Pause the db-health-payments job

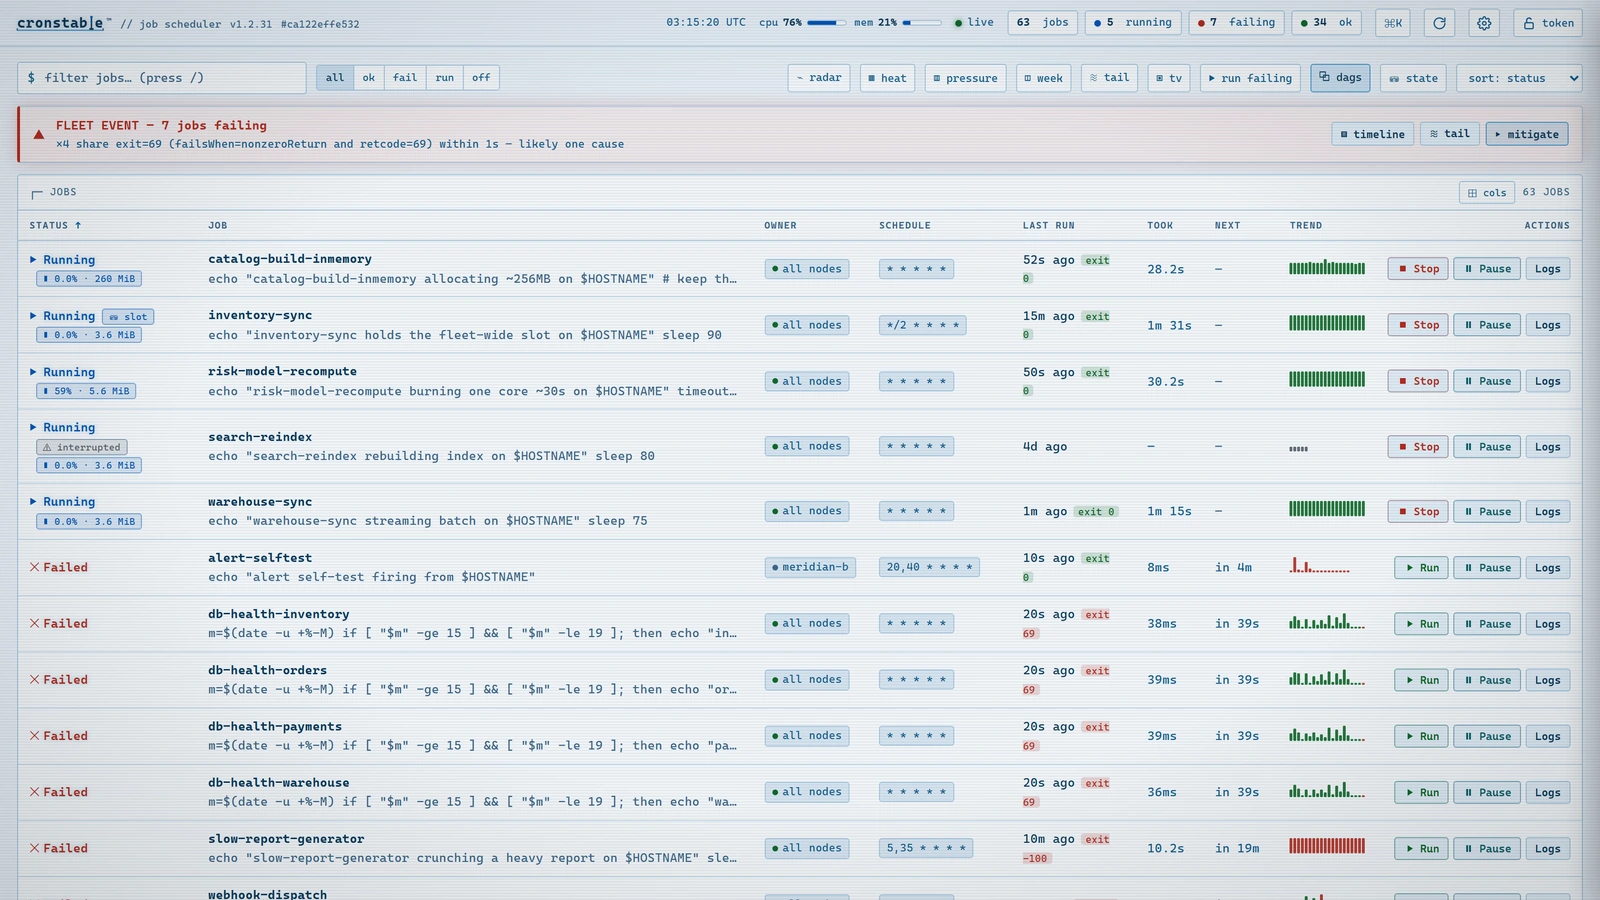1487,736
